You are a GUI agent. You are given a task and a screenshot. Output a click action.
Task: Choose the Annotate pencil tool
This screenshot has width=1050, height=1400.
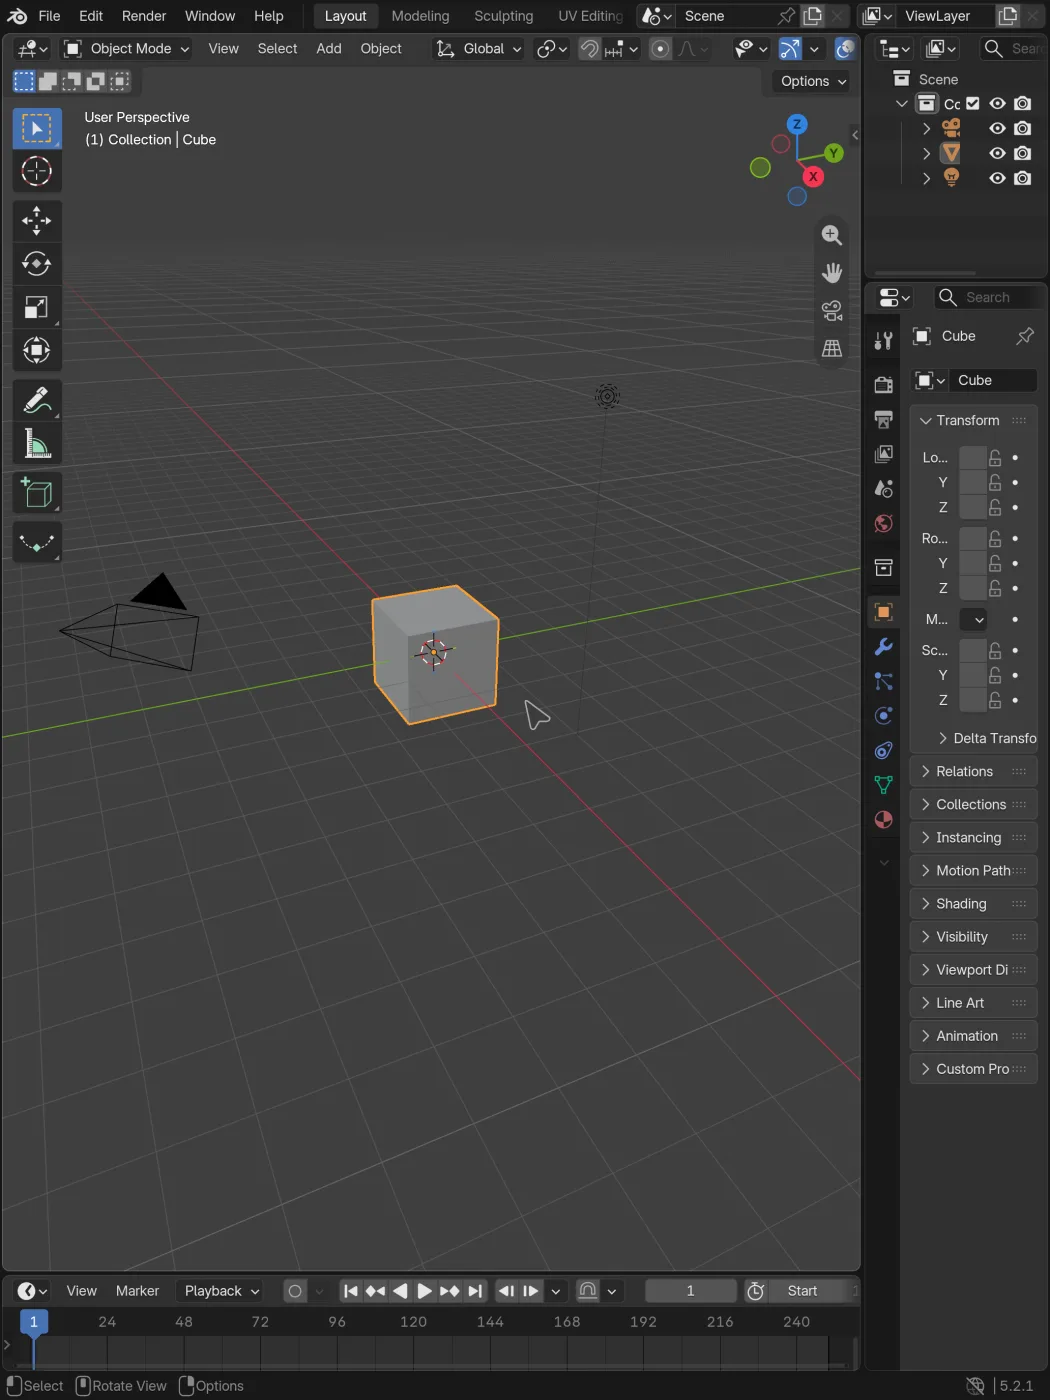37,400
